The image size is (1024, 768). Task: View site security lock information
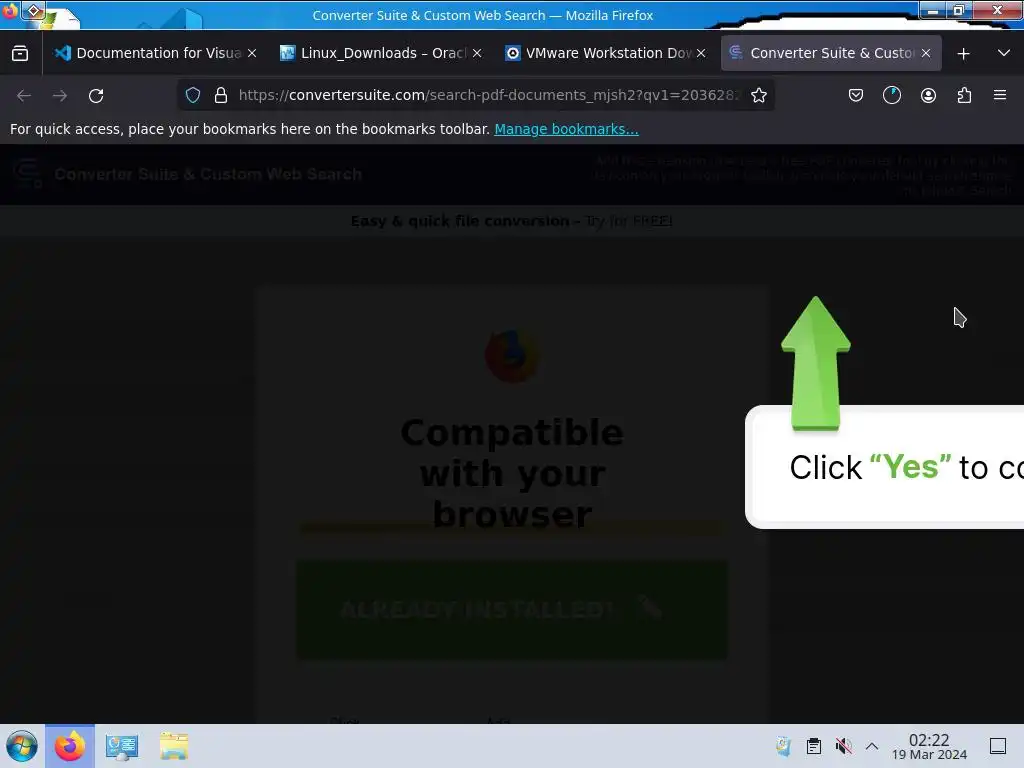click(x=221, y=95)
